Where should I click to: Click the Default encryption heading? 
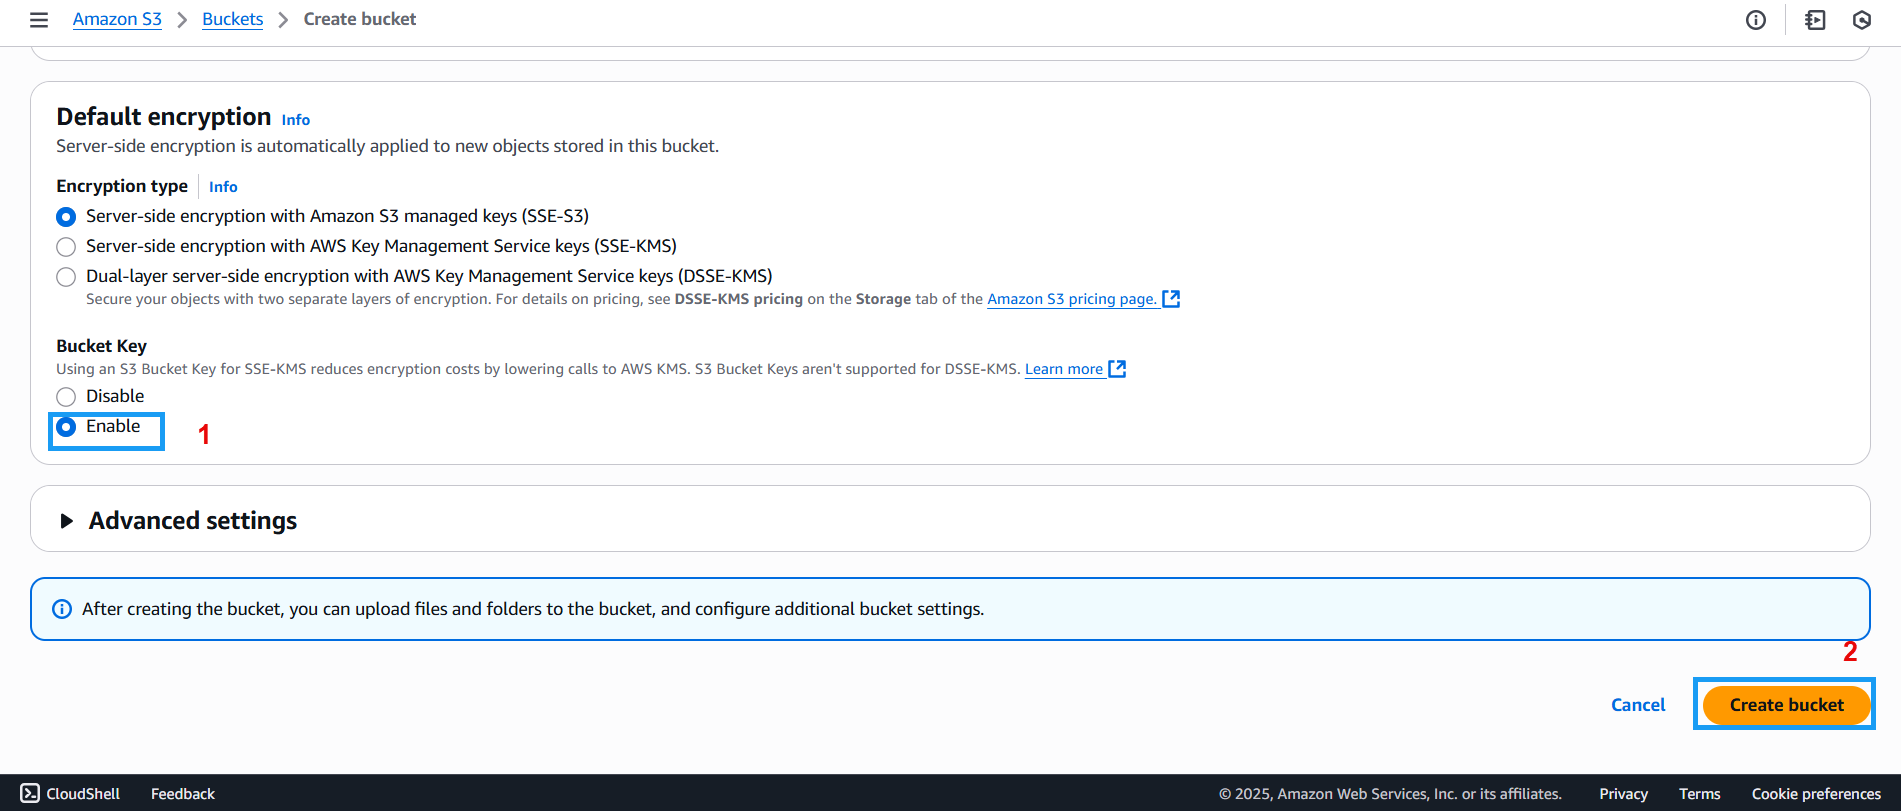[164, 117]
